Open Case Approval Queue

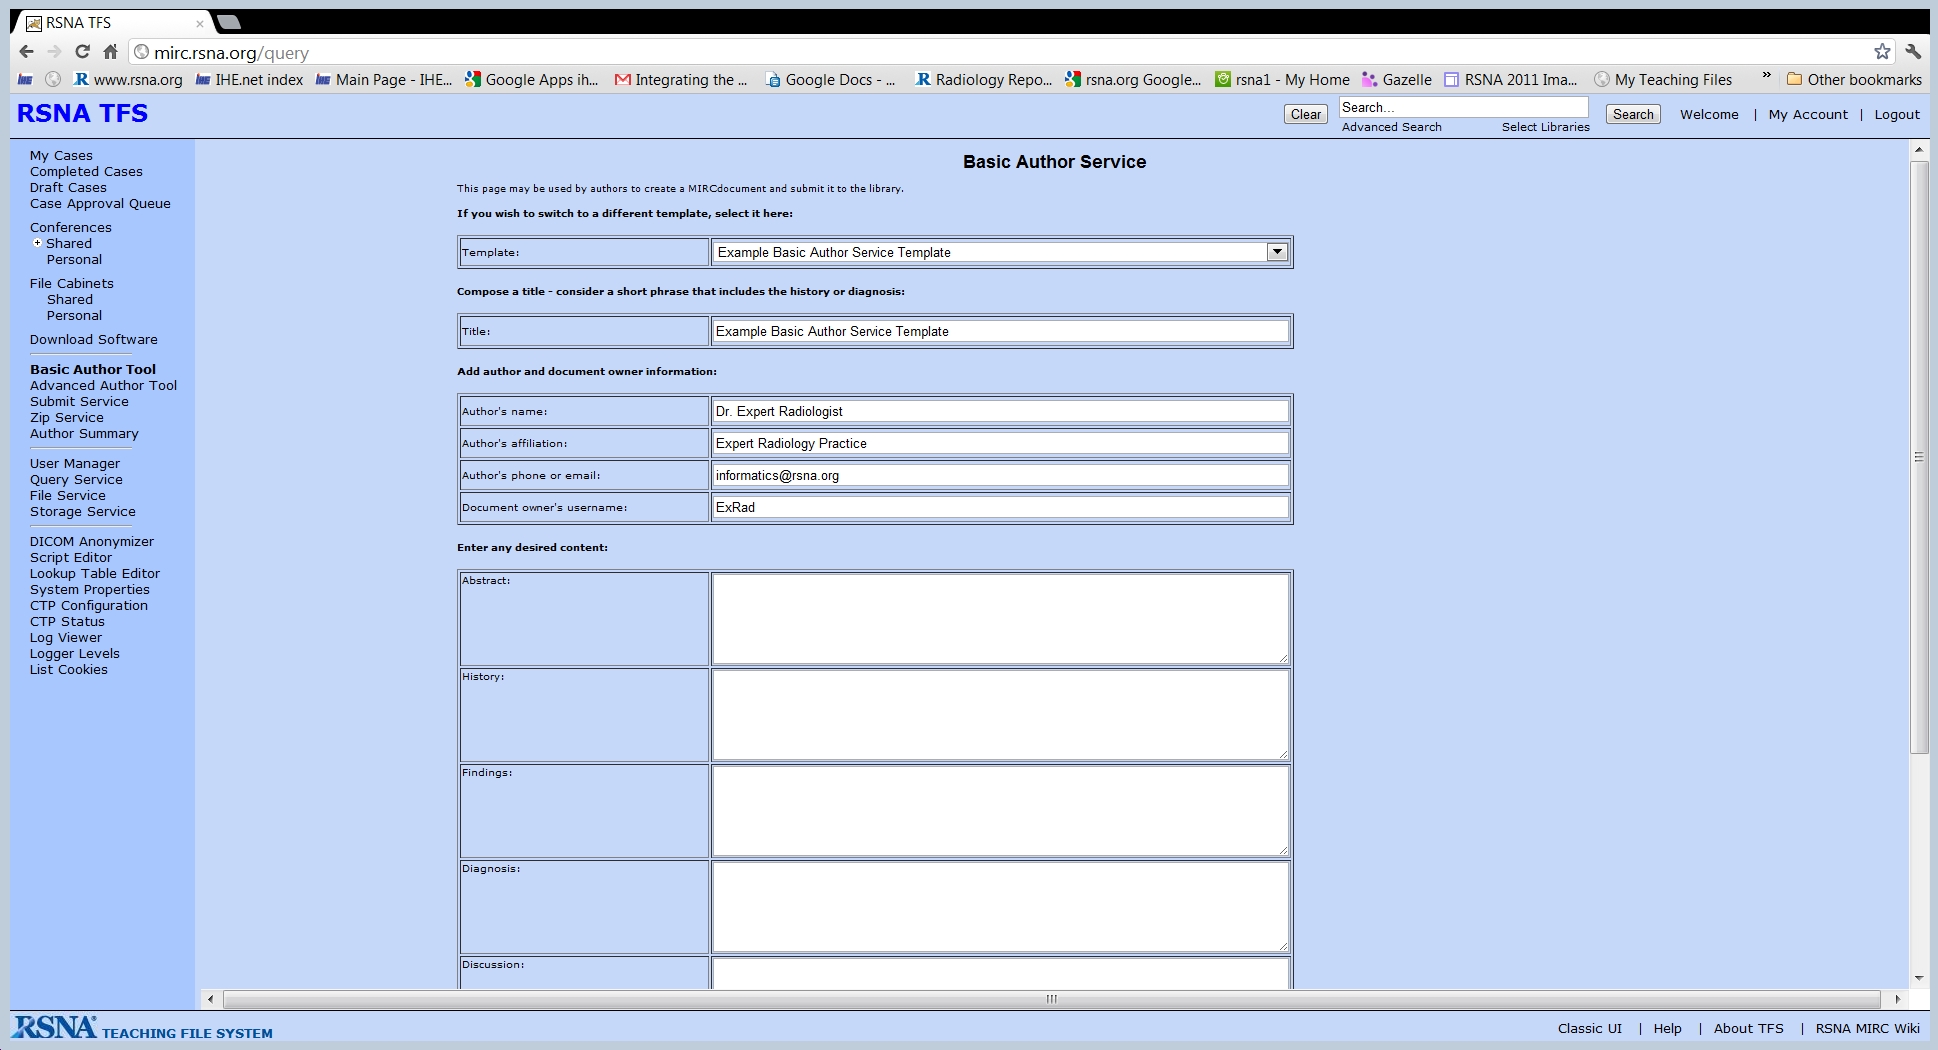point(100,204)
